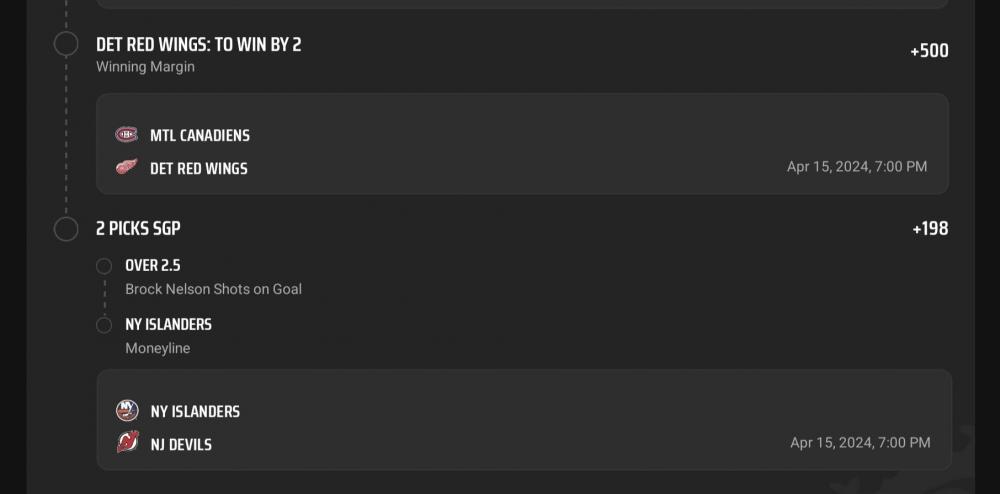1000x494 pixels.
Task: Select the Over 2.5 leg text
Action: (x=153, y=266)
